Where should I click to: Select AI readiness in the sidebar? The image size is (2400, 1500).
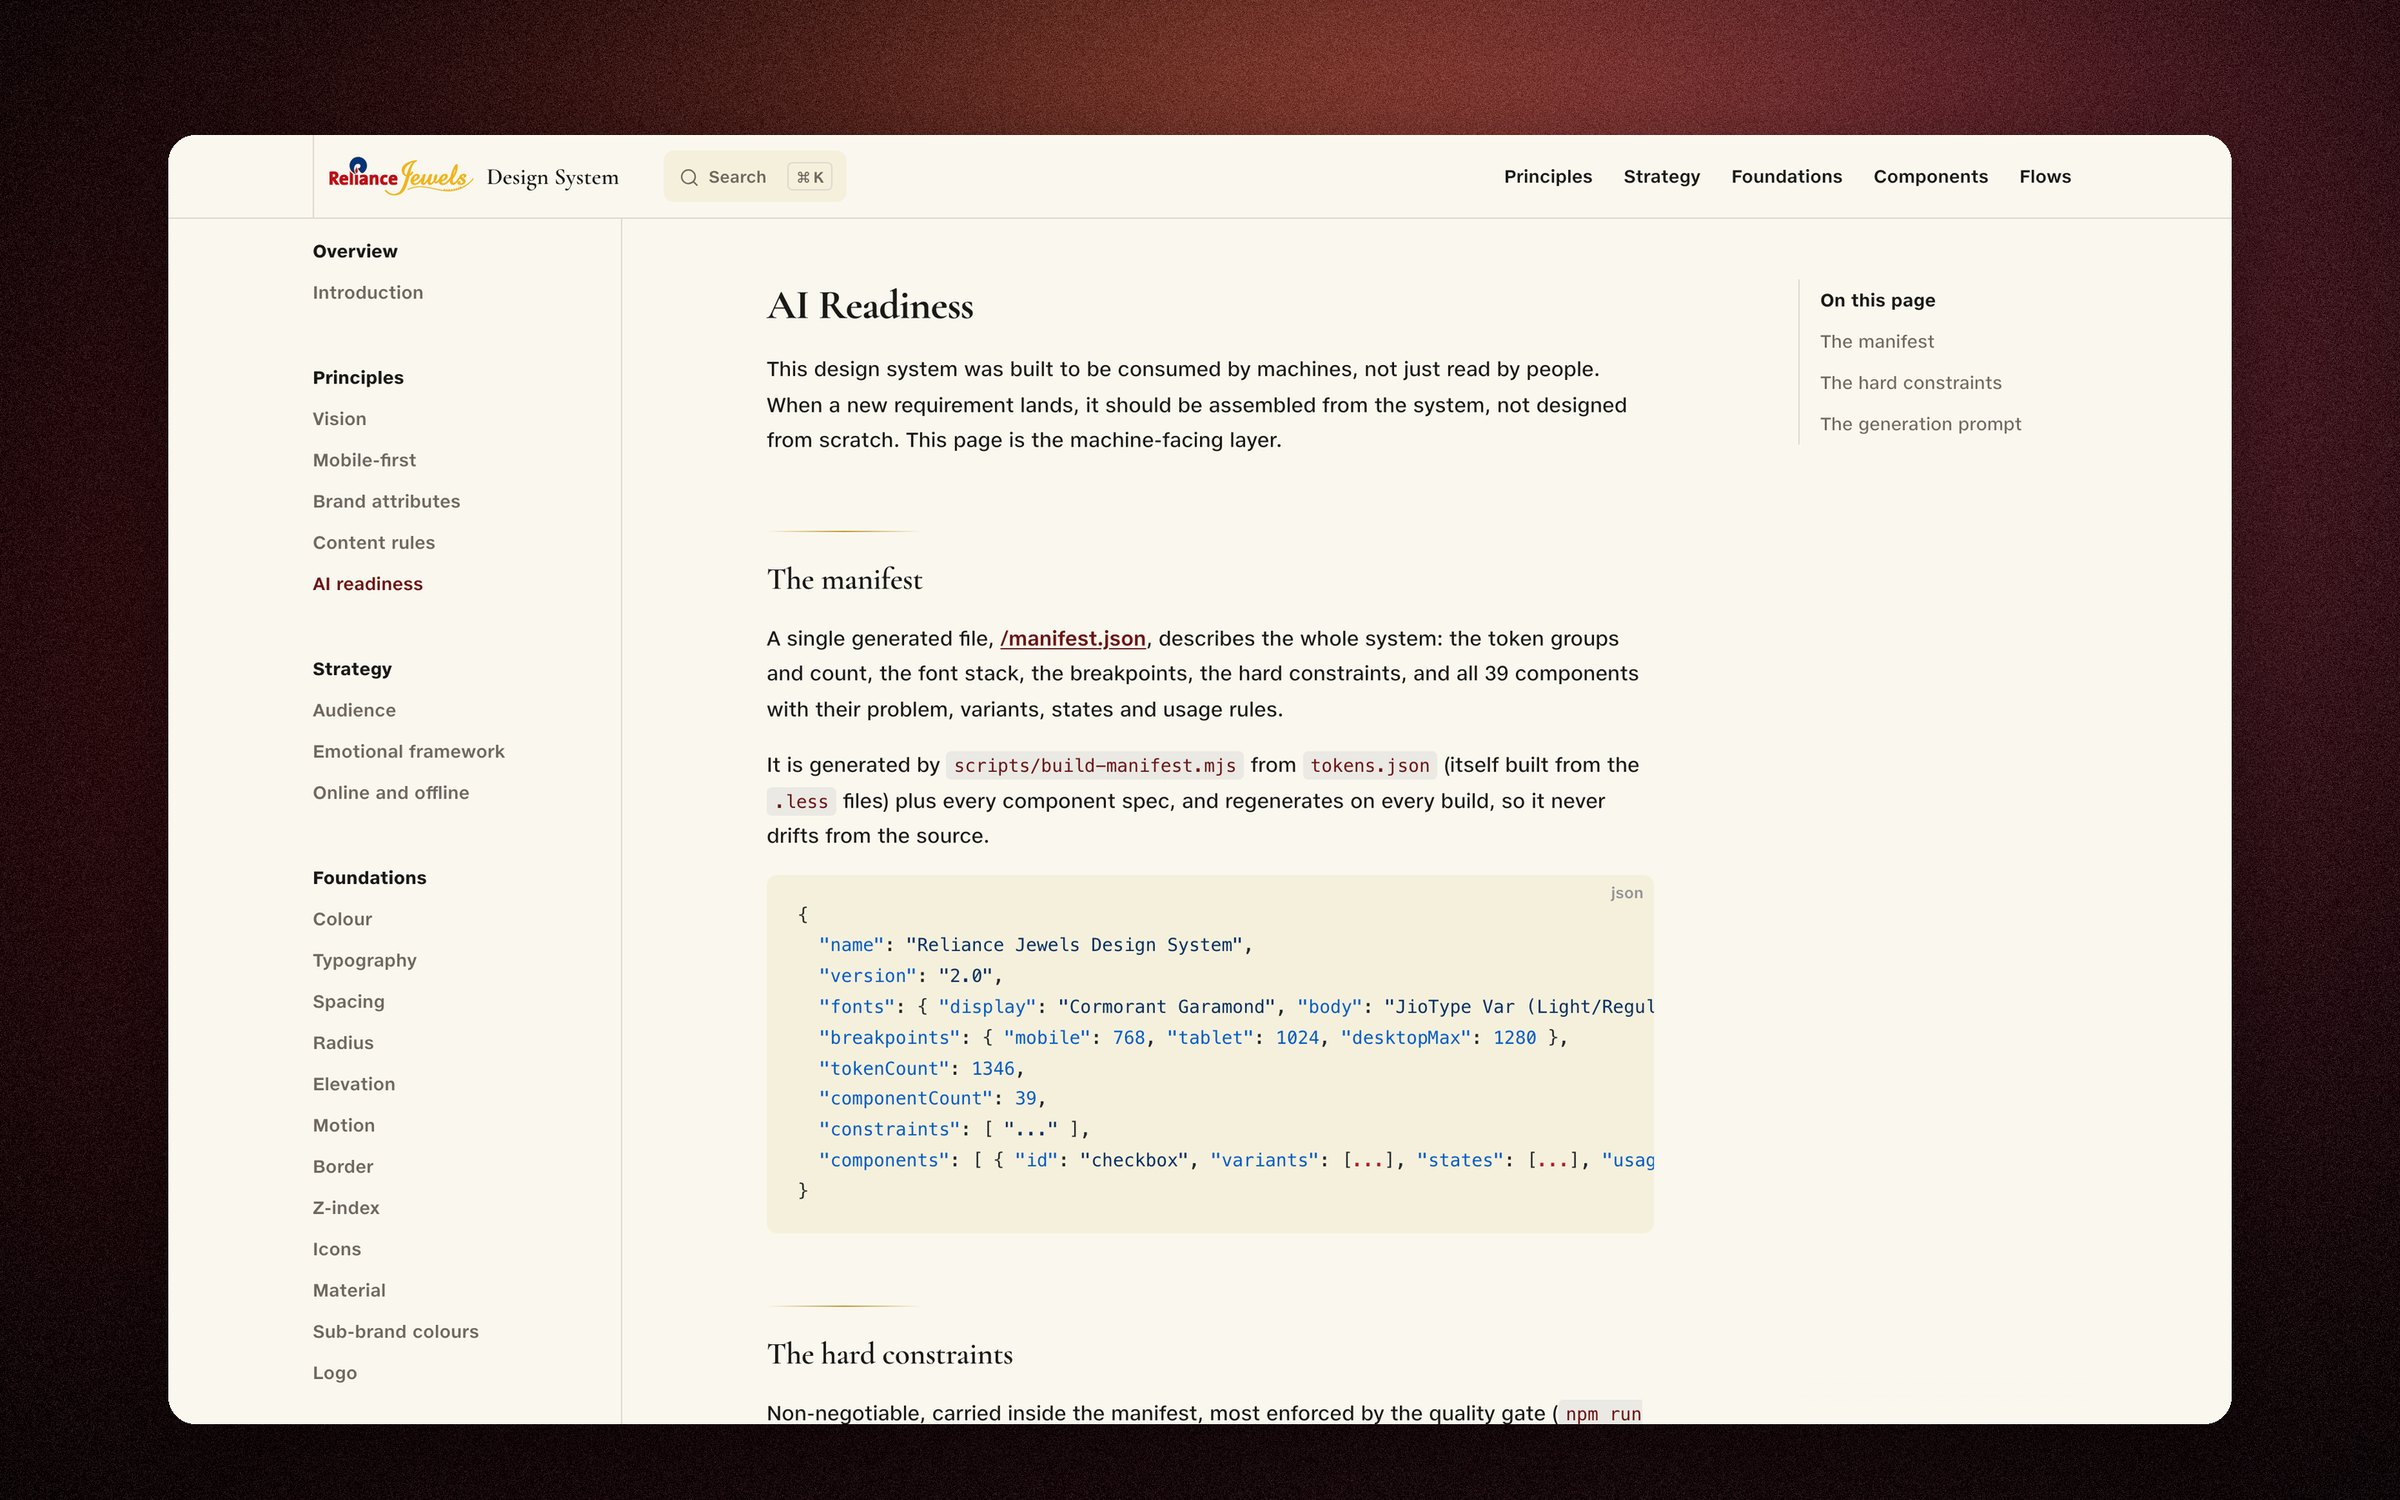[367, 583]
